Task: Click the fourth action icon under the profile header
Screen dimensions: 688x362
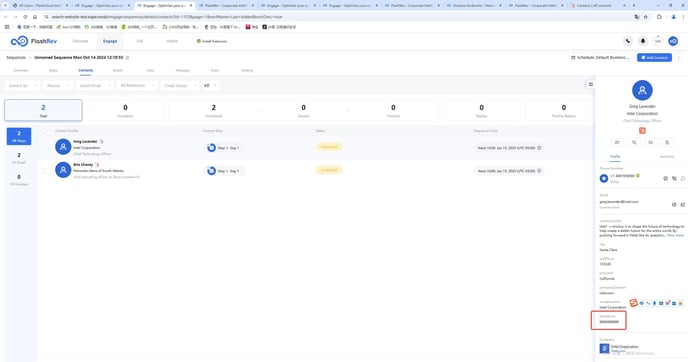Action: click(x=667, y=143)
